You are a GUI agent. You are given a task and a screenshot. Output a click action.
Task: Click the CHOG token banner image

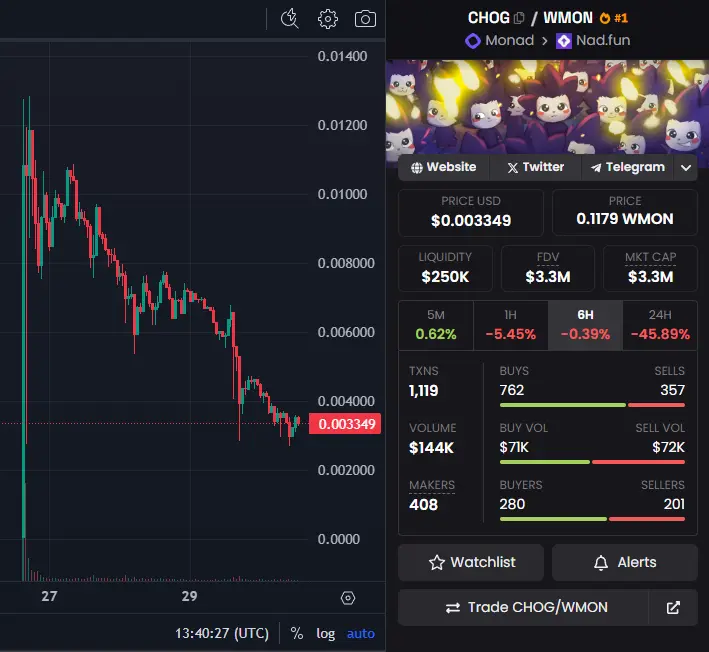(x=547, y=108)
